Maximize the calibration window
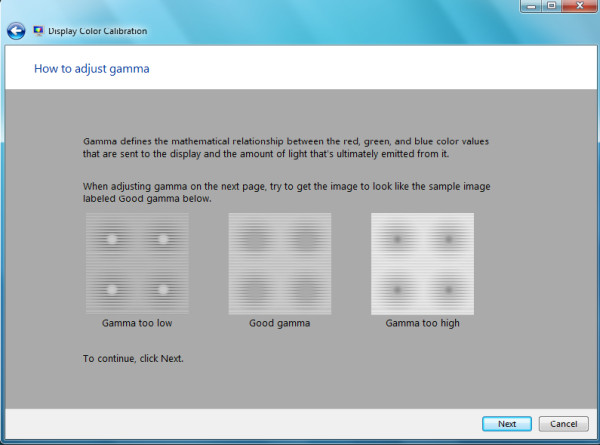This screenshot has height=445, width=600. pyautogui.click(x=551, y=6)
